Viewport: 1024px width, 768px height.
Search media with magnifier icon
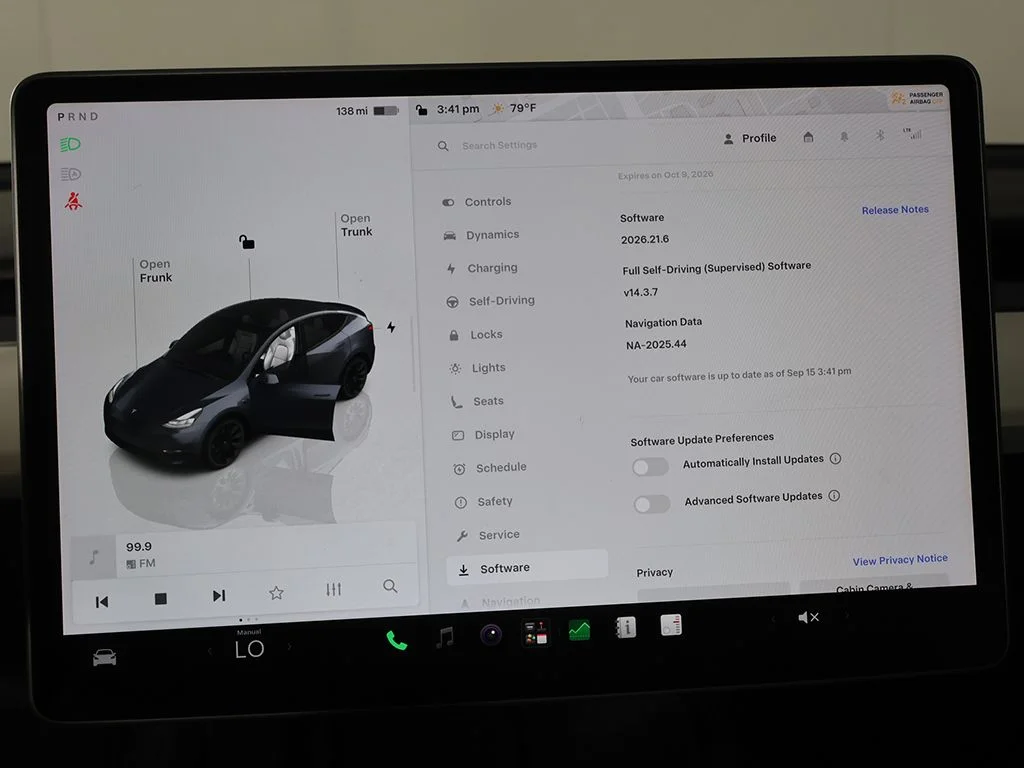click(x=390, y=586)
